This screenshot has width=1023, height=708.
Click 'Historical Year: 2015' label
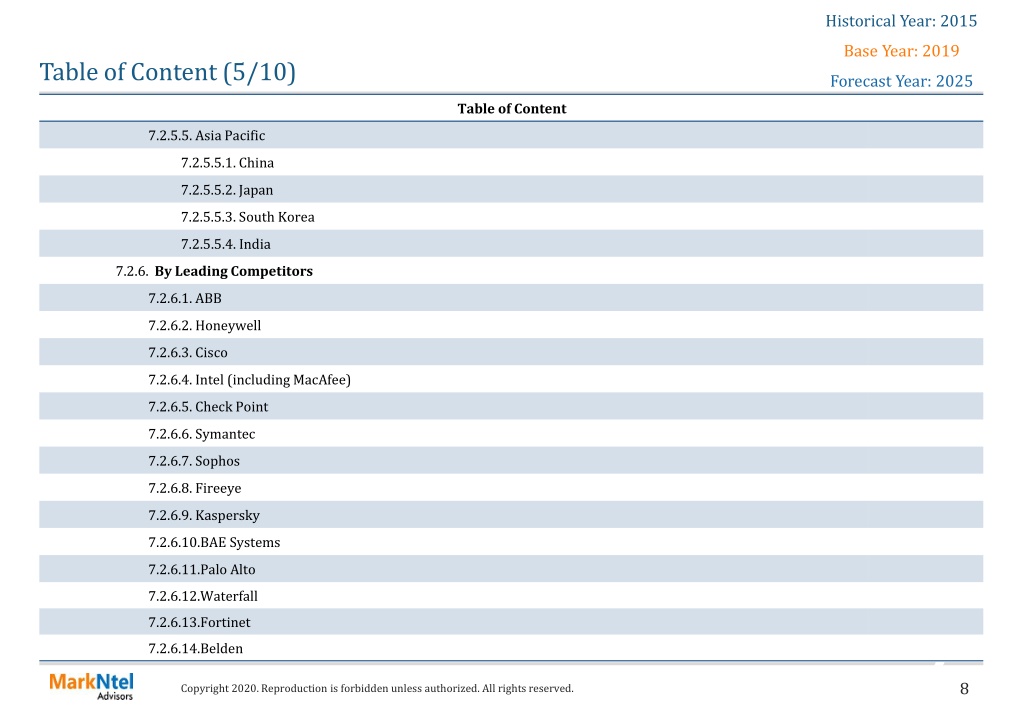901,21
